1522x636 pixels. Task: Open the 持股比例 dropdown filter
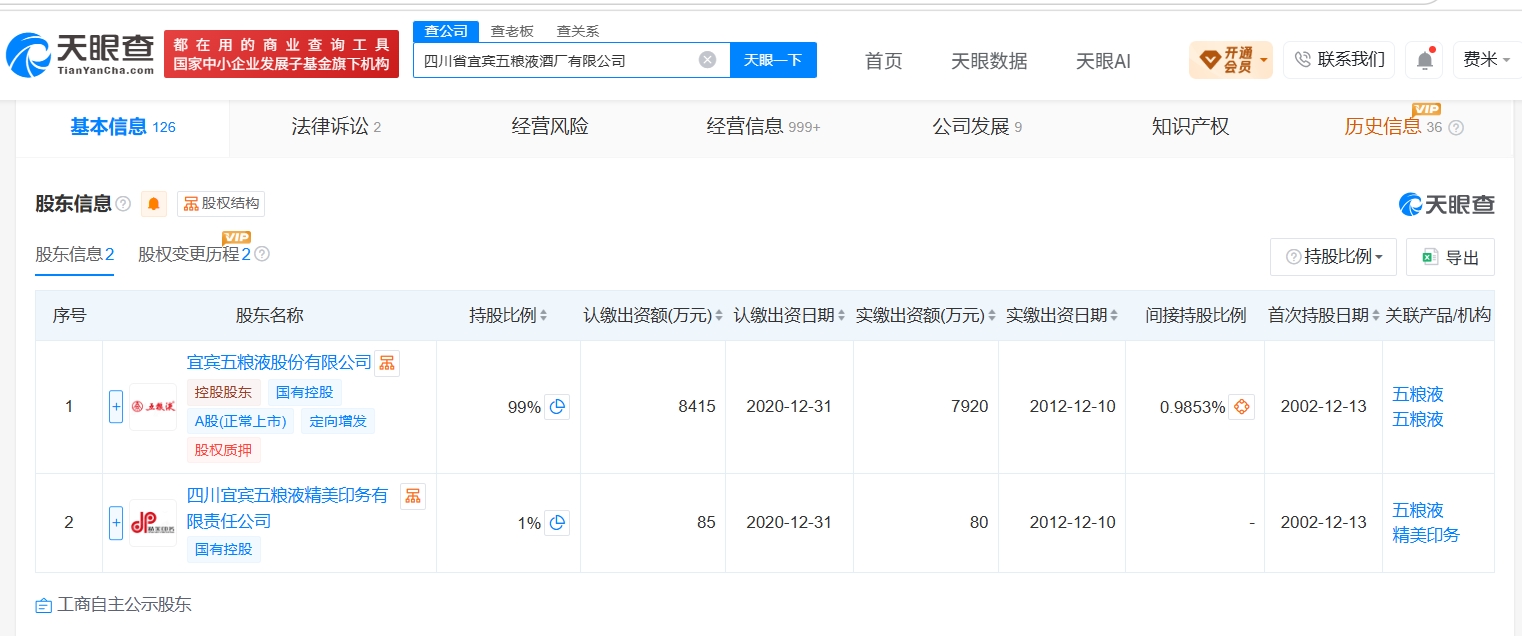(1333, 257)
